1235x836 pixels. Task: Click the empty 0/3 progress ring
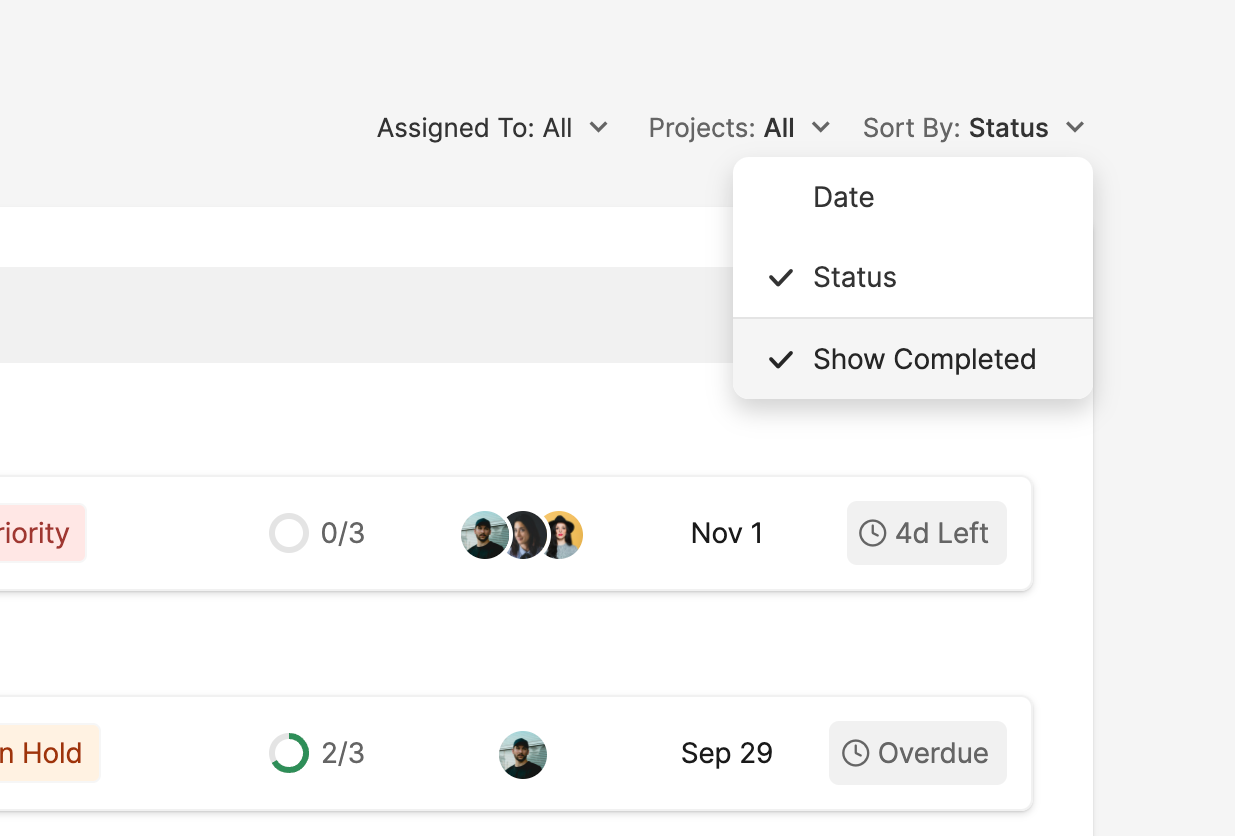pos(289,533)
